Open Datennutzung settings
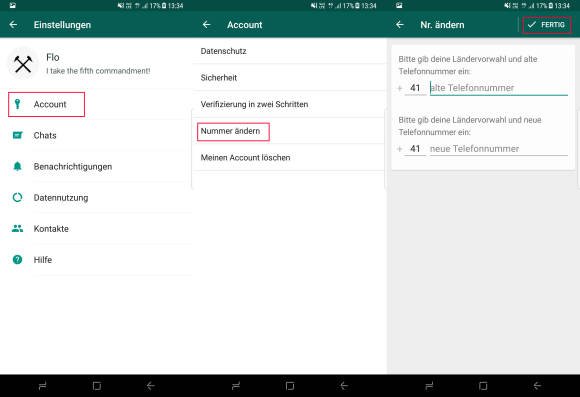 pos(96,198)
